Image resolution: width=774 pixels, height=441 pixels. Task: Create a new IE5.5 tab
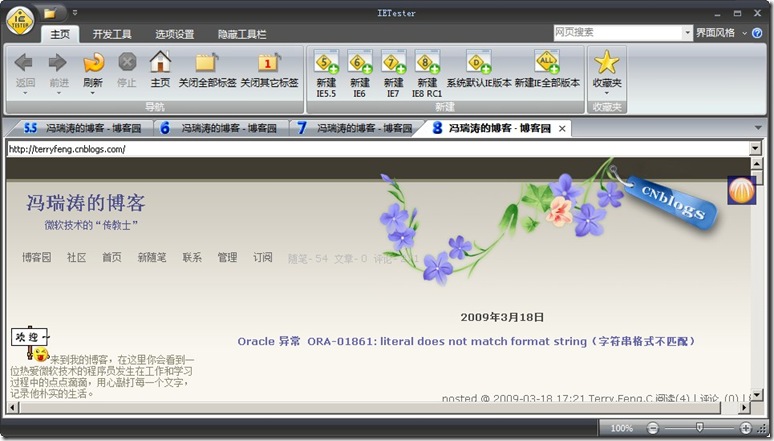pos(326,73)
